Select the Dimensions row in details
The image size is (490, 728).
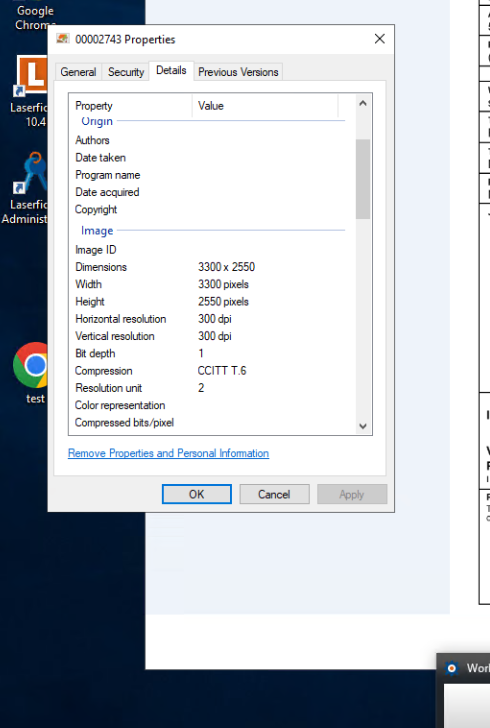click(212, 267)
